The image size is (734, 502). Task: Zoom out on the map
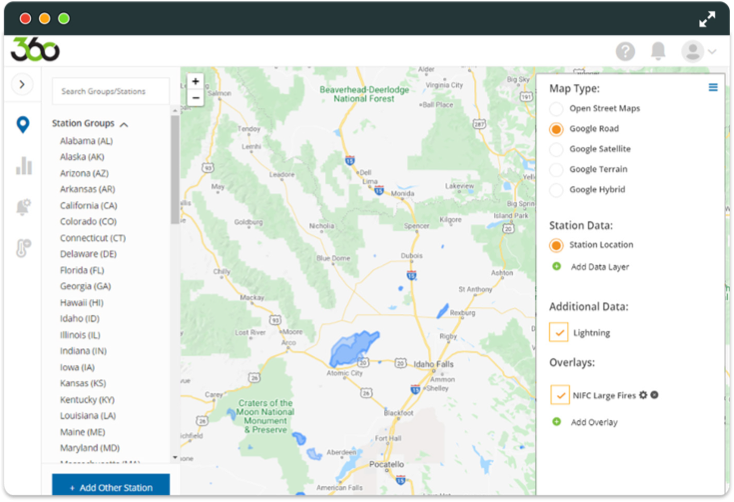195,98
